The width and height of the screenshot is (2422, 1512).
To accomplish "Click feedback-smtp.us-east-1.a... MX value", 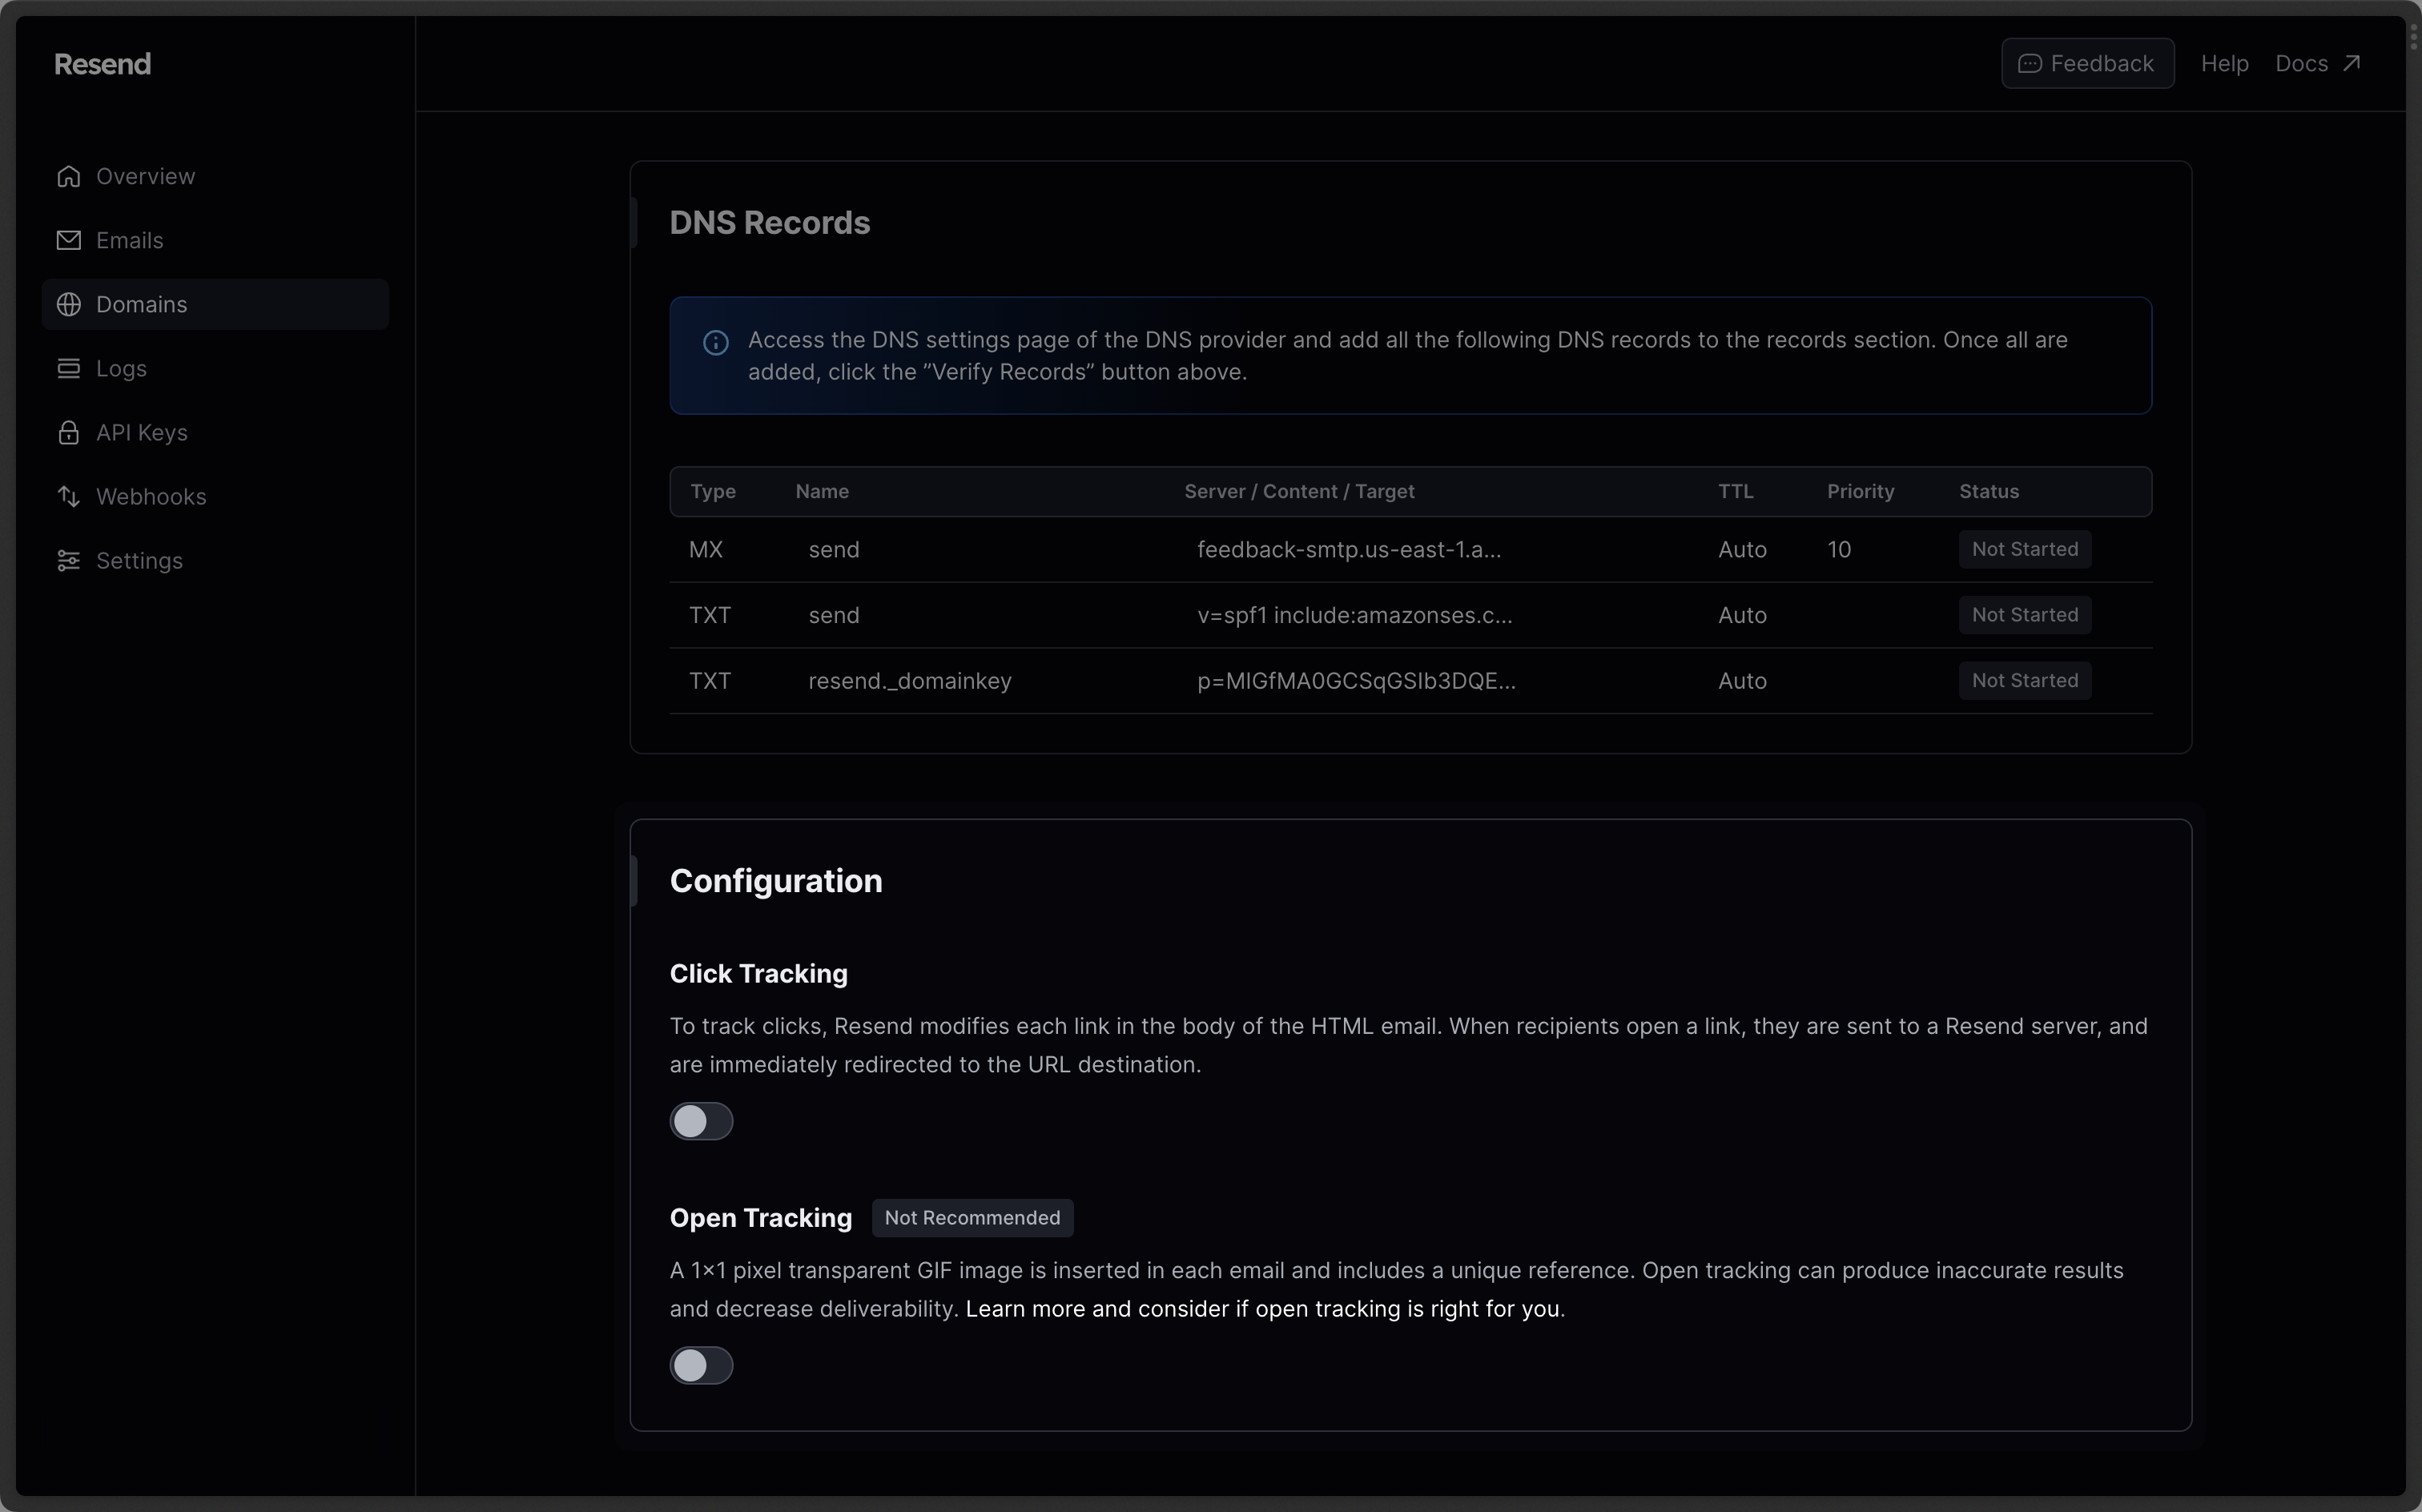I will pyautogui.click(x=1348, y=549).
